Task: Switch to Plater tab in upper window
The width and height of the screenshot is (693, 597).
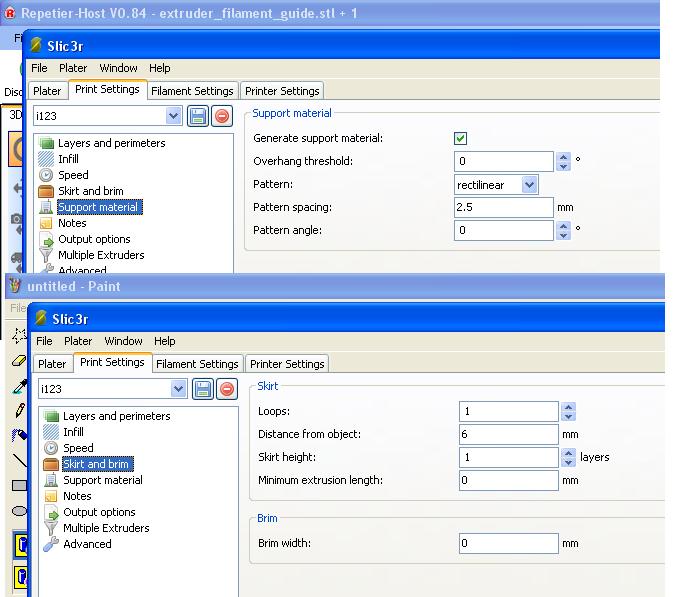Action: click(47, 91)
